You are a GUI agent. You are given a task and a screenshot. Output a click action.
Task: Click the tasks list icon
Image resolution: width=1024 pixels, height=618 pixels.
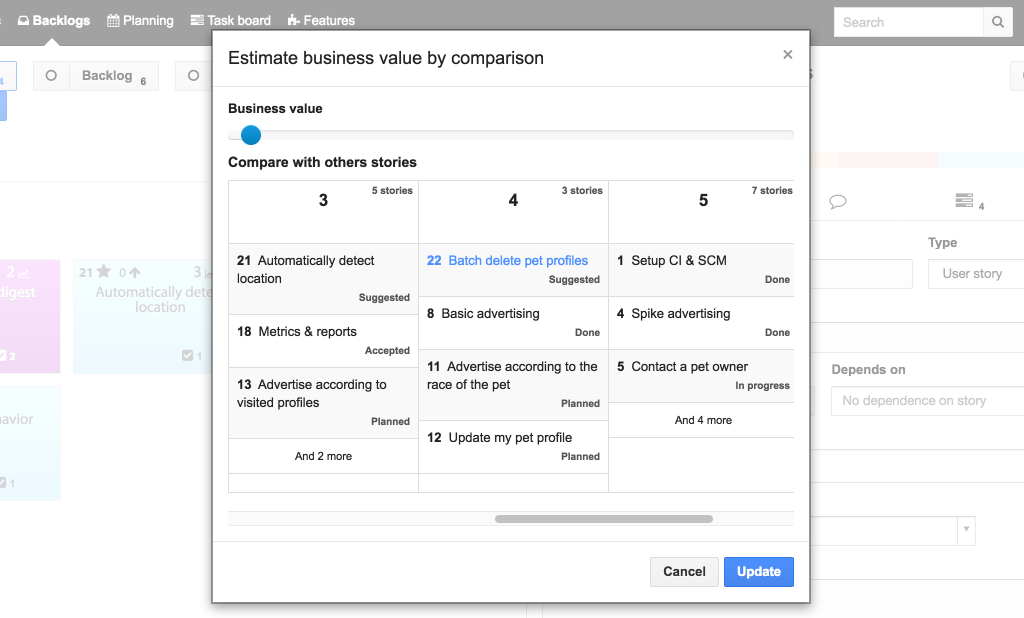[964, 202]
